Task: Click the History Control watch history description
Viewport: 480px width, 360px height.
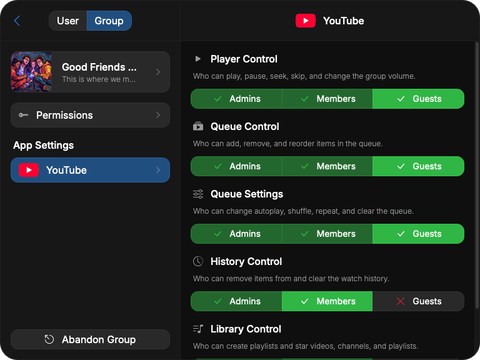Action: [291, 279]
